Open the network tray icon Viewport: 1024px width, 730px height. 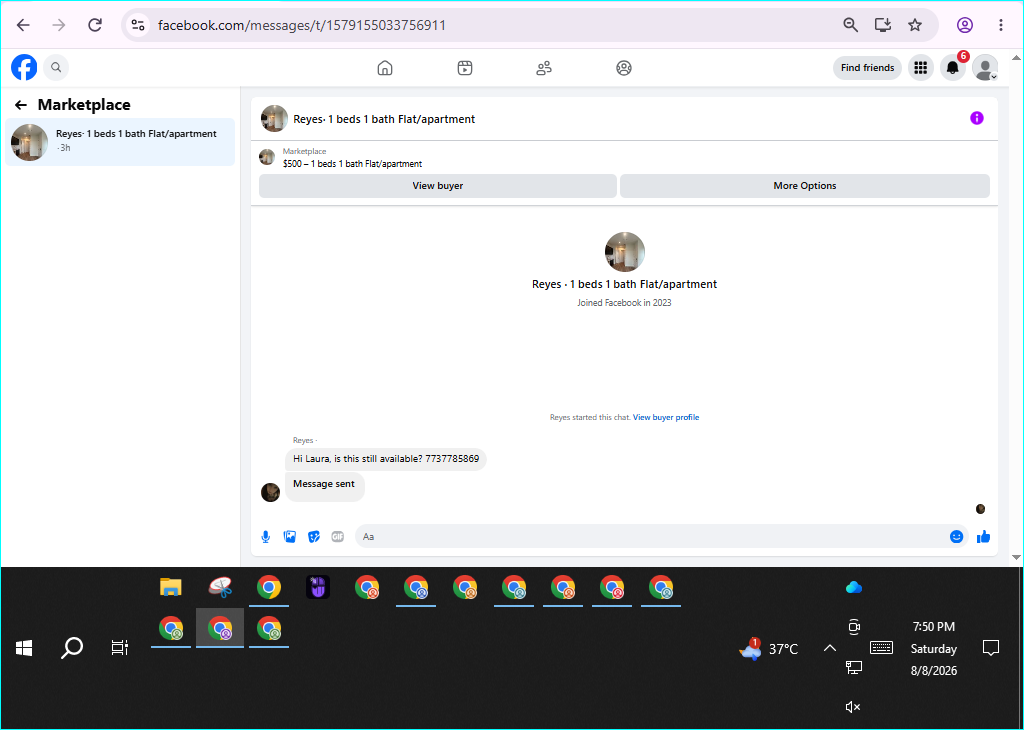pyautogui.click(x=854, y=667)
